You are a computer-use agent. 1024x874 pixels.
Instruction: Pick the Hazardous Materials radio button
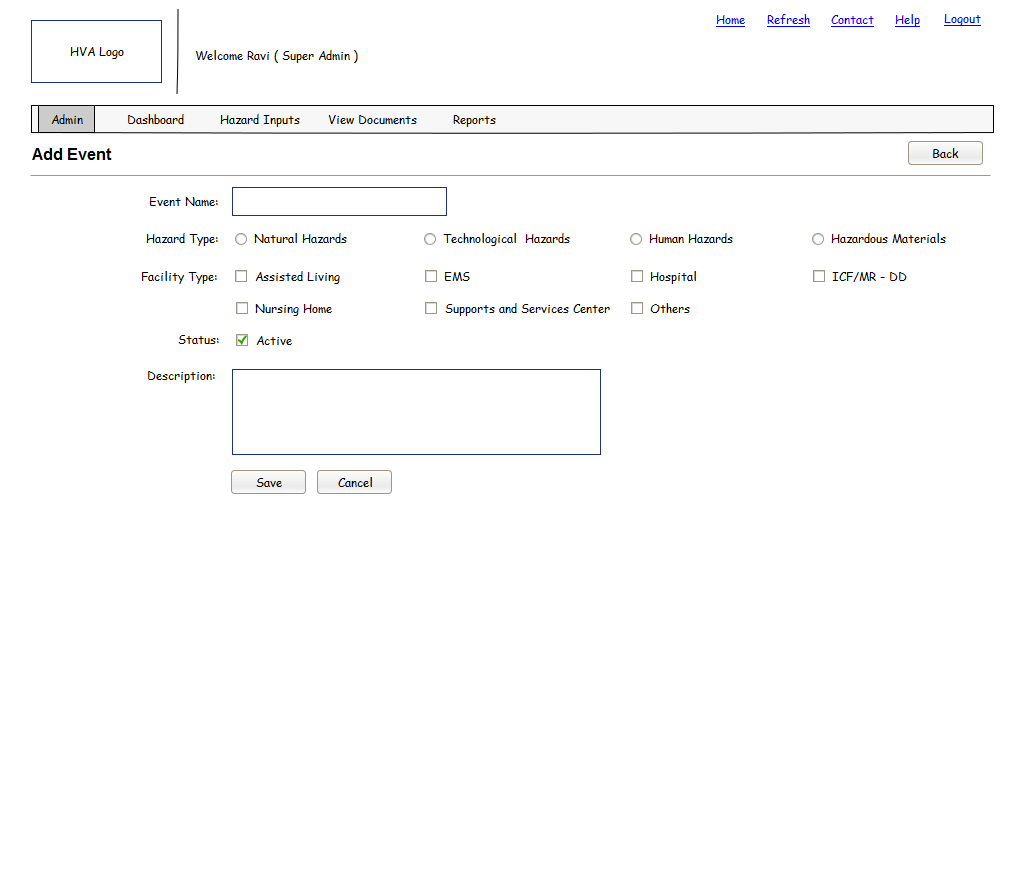click(x=818, y=239)
